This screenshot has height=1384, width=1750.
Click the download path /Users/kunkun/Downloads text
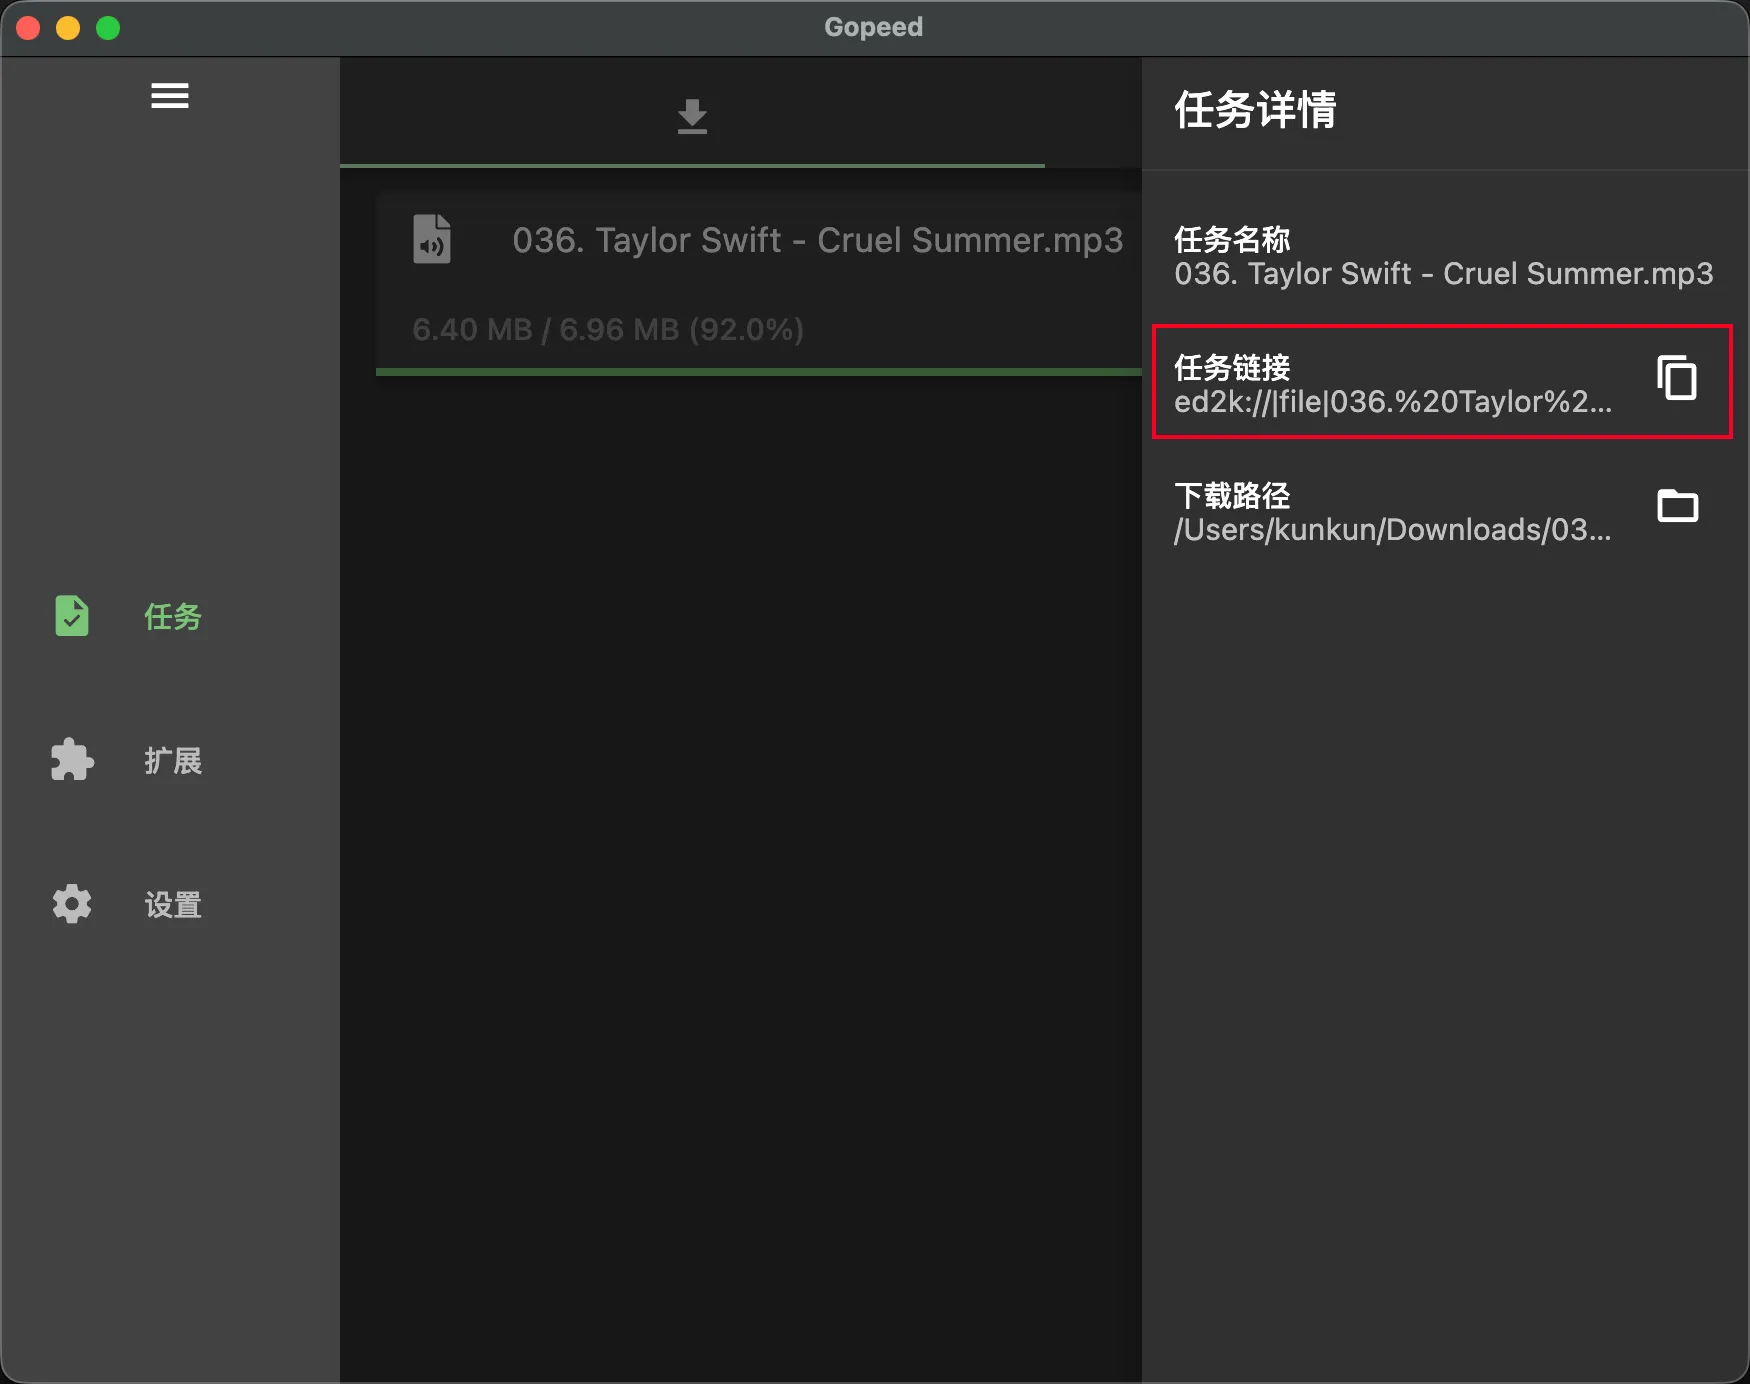click(1392, 530)
